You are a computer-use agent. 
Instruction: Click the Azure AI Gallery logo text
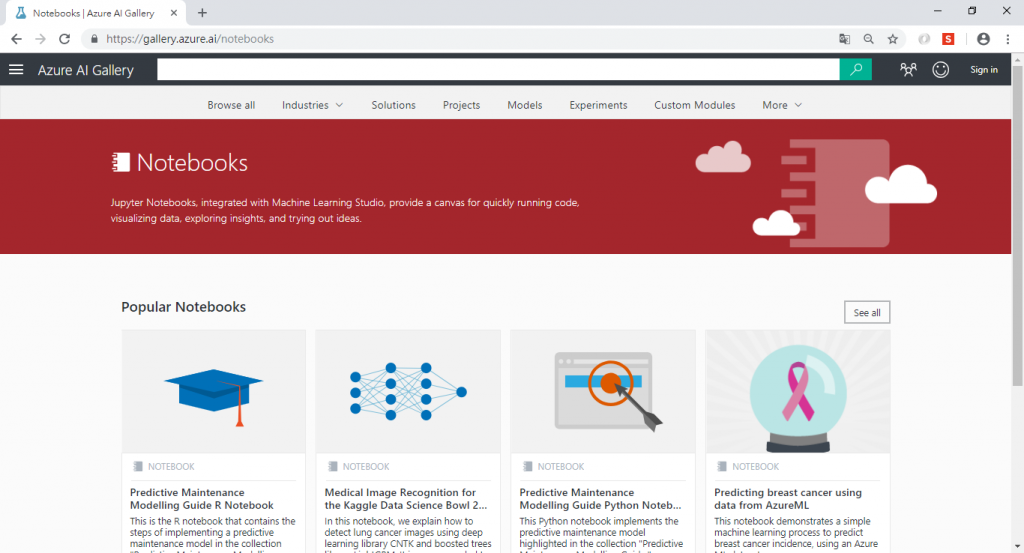(x=86, y=70)
